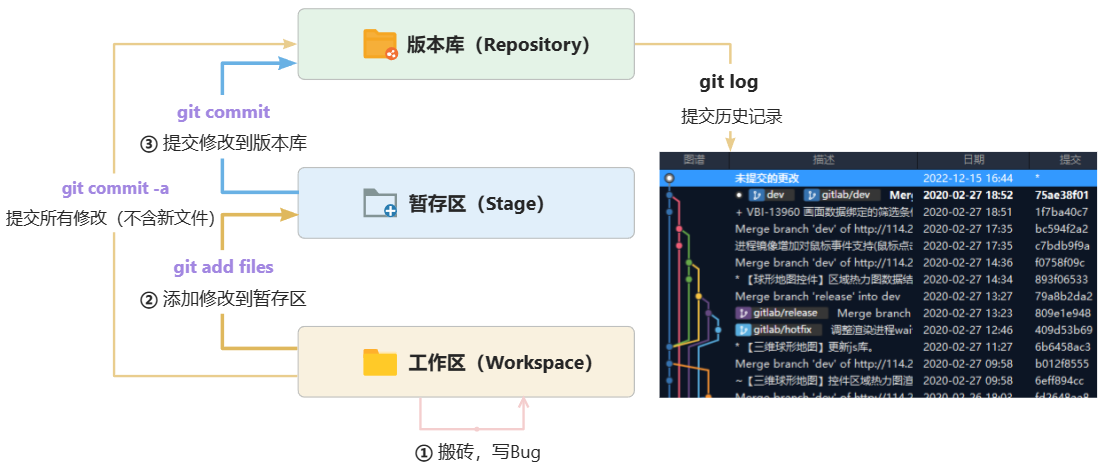Click the 图谱 column header
The height and width of the screenshot is (470, 1108).
click(694, 160)
